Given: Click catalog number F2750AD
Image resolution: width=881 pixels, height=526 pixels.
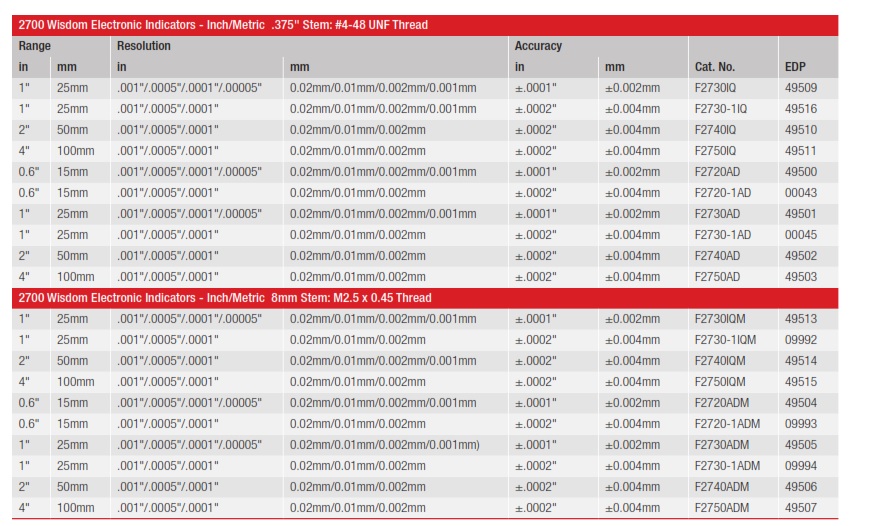Looking at the screenshot, I should click(x=717, y=277).
